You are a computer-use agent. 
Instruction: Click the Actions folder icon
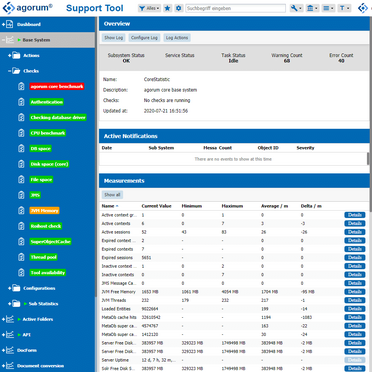coord(16,56)
